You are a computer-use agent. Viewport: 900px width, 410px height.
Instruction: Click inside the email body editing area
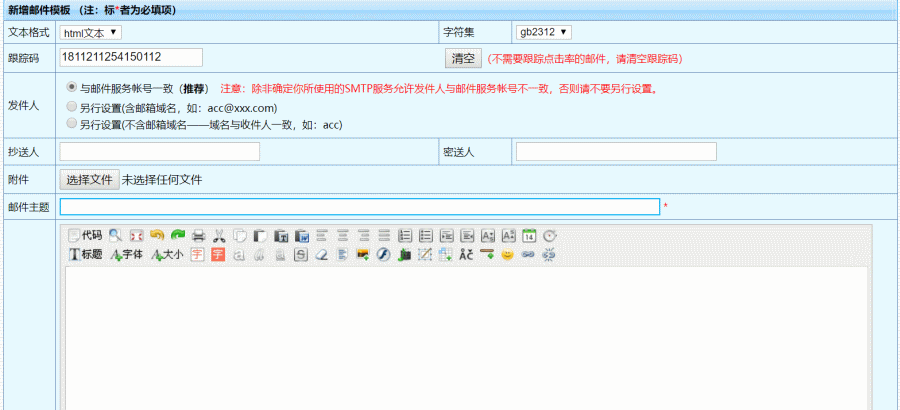[x=466, y=338]
